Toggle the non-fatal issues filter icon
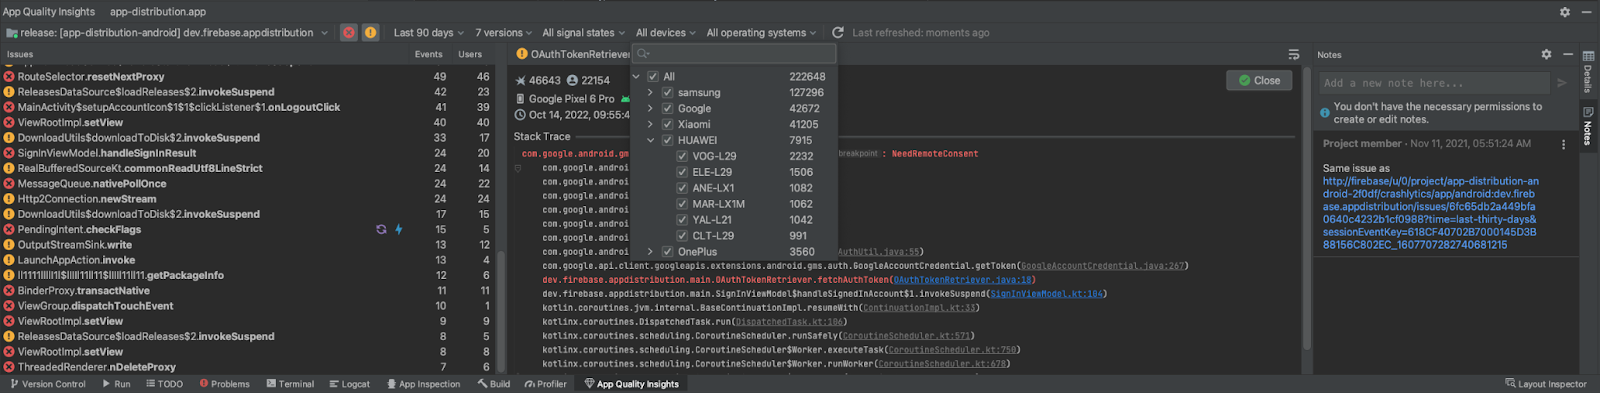Image resolution: width=1600 pixels, height=393 pixels. pyautogui.click(x=370, y=33)
